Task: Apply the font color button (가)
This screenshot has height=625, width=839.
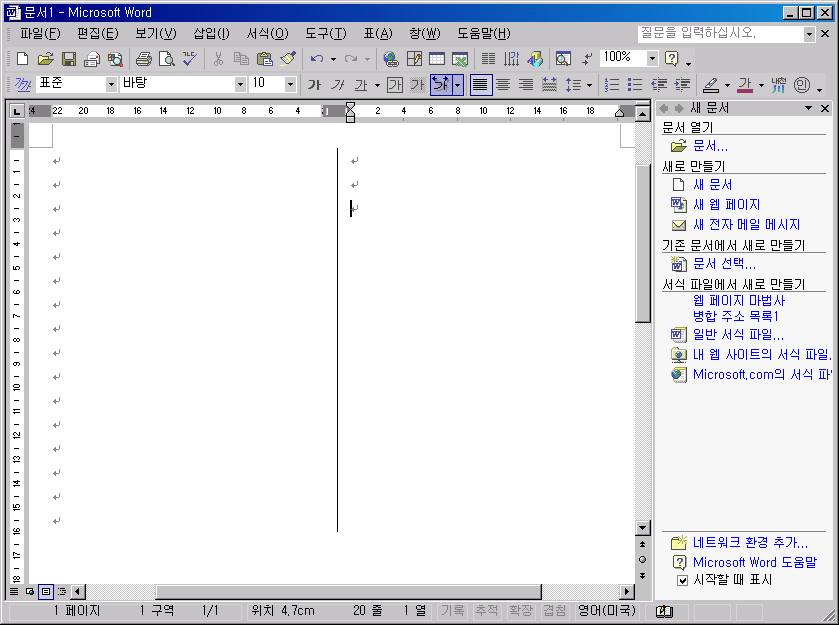Action: click(x=745, y=85)
